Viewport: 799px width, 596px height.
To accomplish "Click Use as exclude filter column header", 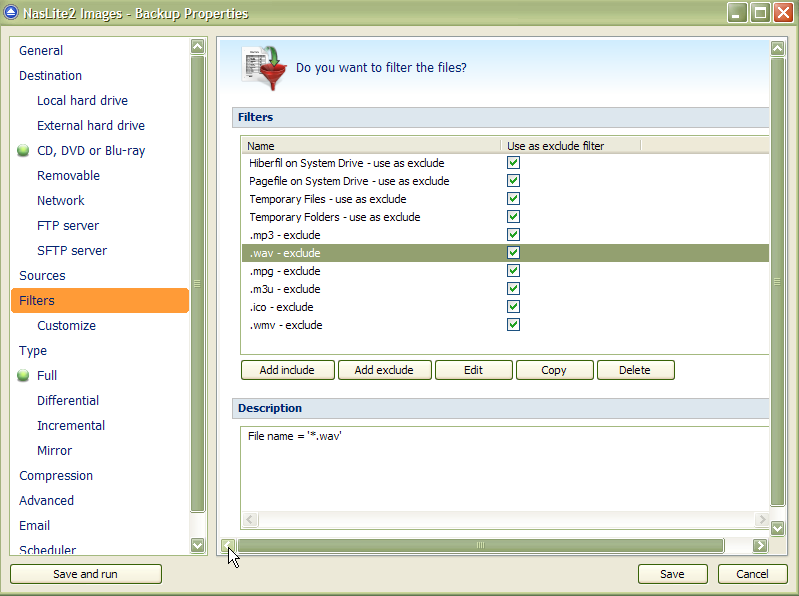I will 571,146.
